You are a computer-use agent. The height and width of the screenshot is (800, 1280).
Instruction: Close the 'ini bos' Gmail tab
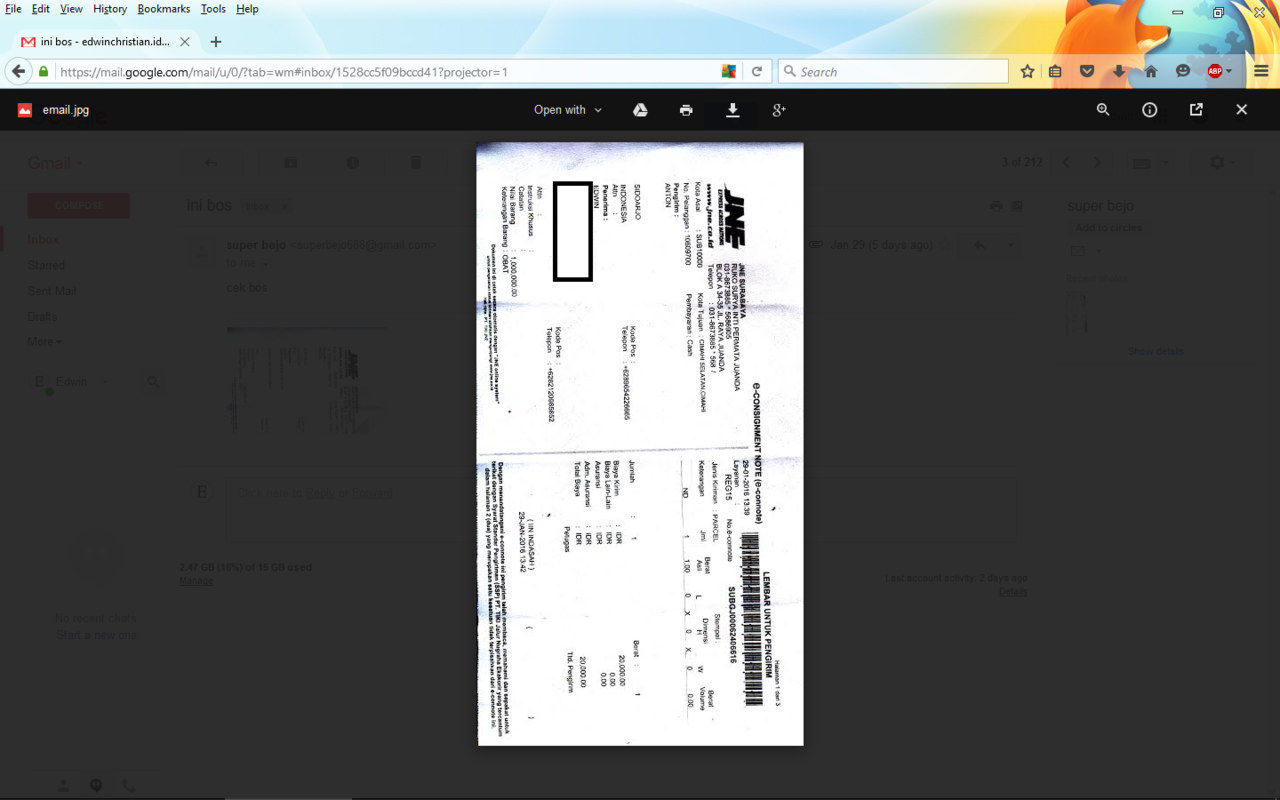click(185, 42)
